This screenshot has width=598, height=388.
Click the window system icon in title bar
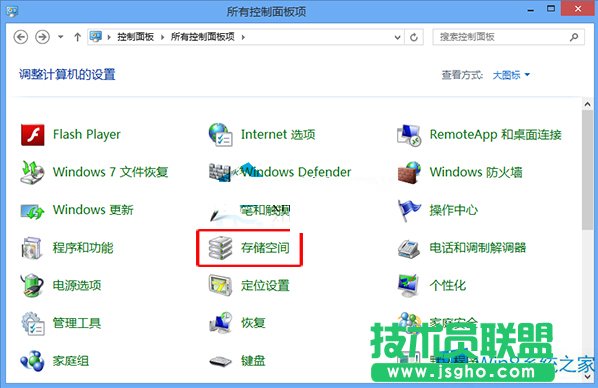(12, 11)
